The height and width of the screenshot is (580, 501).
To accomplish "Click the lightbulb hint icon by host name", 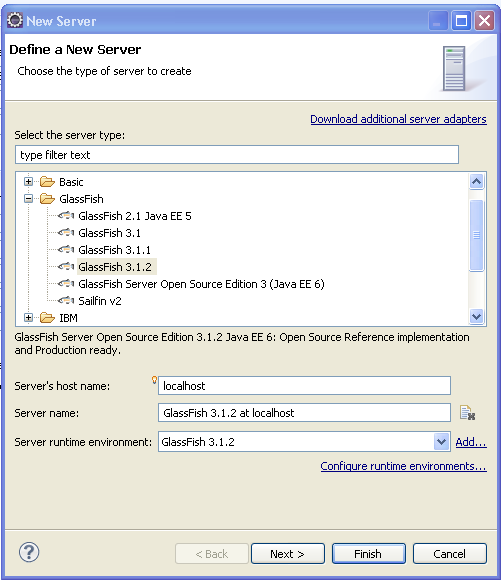I will (154, 380).
